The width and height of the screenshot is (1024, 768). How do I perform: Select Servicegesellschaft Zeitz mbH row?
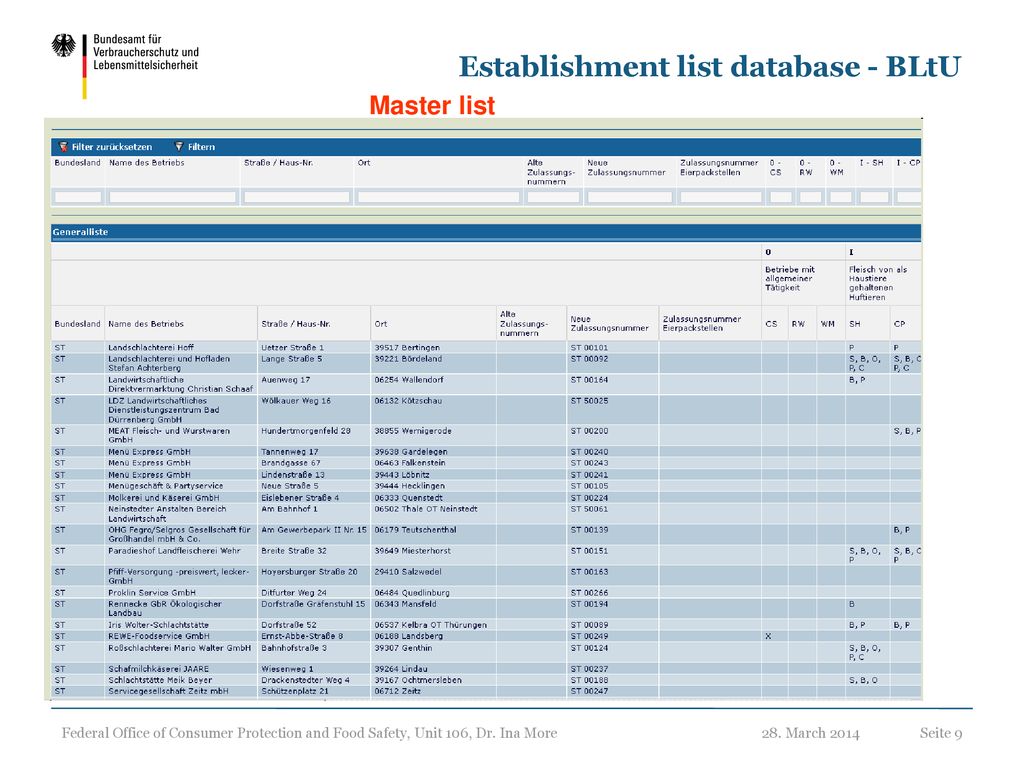click(486, 691)
